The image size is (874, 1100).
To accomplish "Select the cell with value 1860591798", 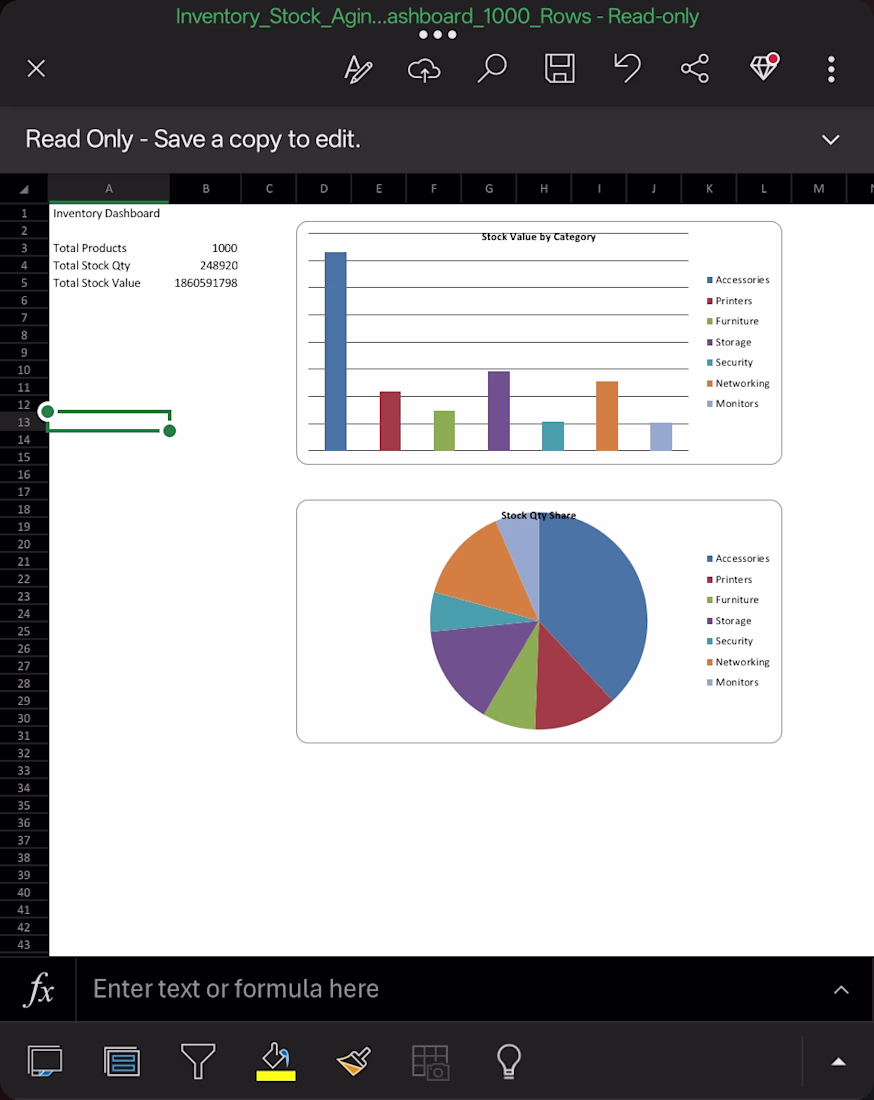I will coord(206,283).
